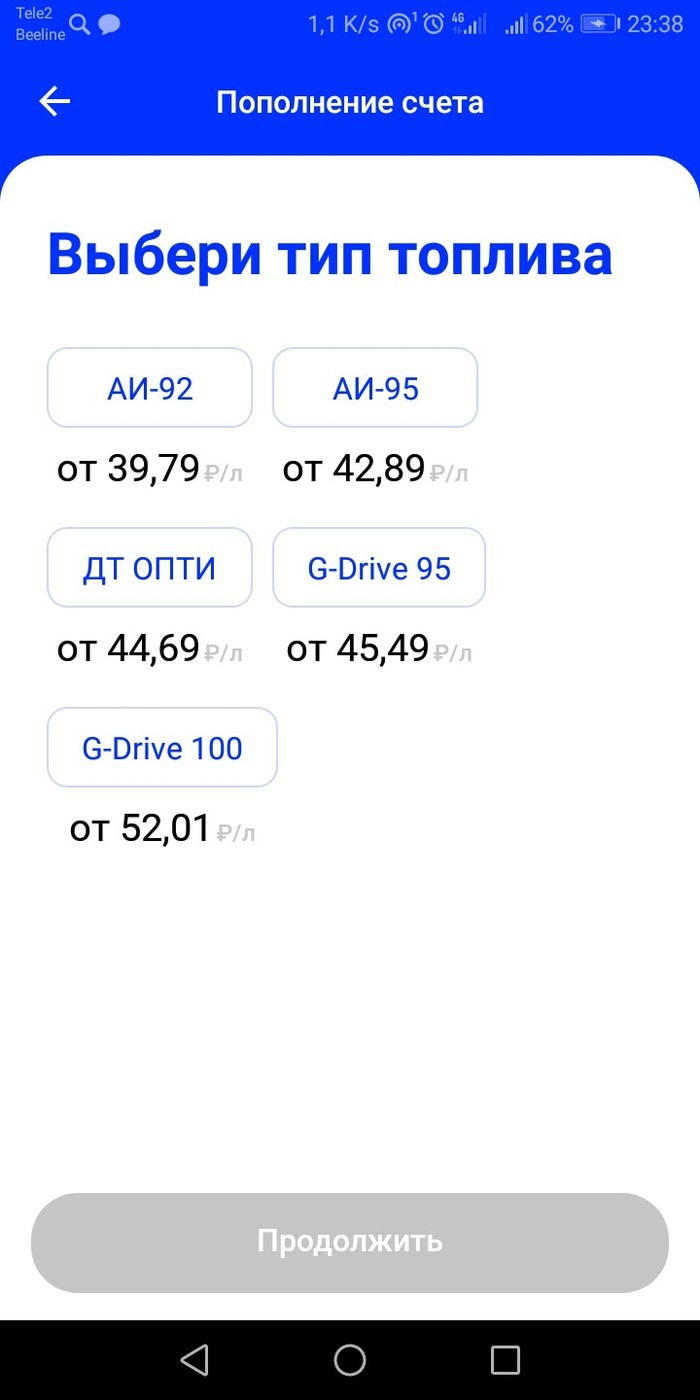The width and height of the screenshot is (700, 1400).
Task: Tap the chat bubble notification icon
Action: click(x=109, y=24)
